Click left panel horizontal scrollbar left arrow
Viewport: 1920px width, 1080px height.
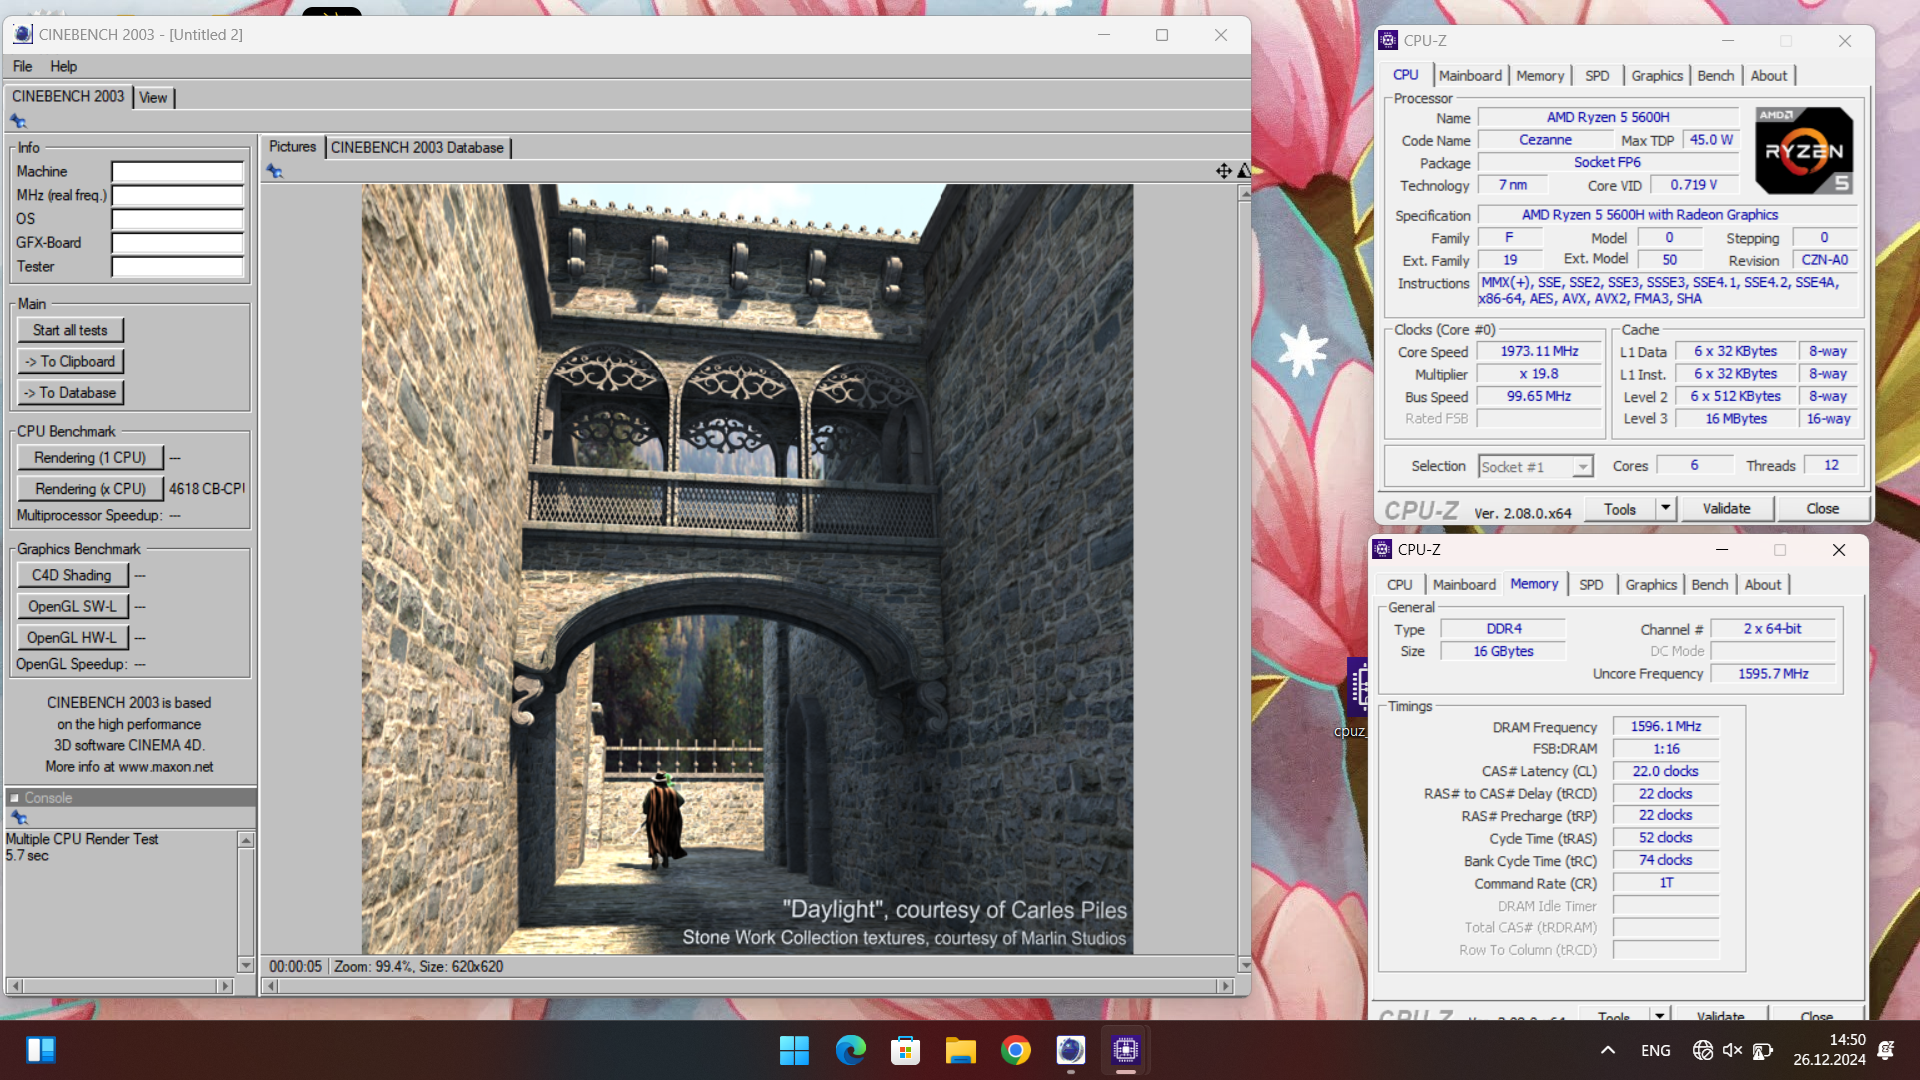[14, 986]
